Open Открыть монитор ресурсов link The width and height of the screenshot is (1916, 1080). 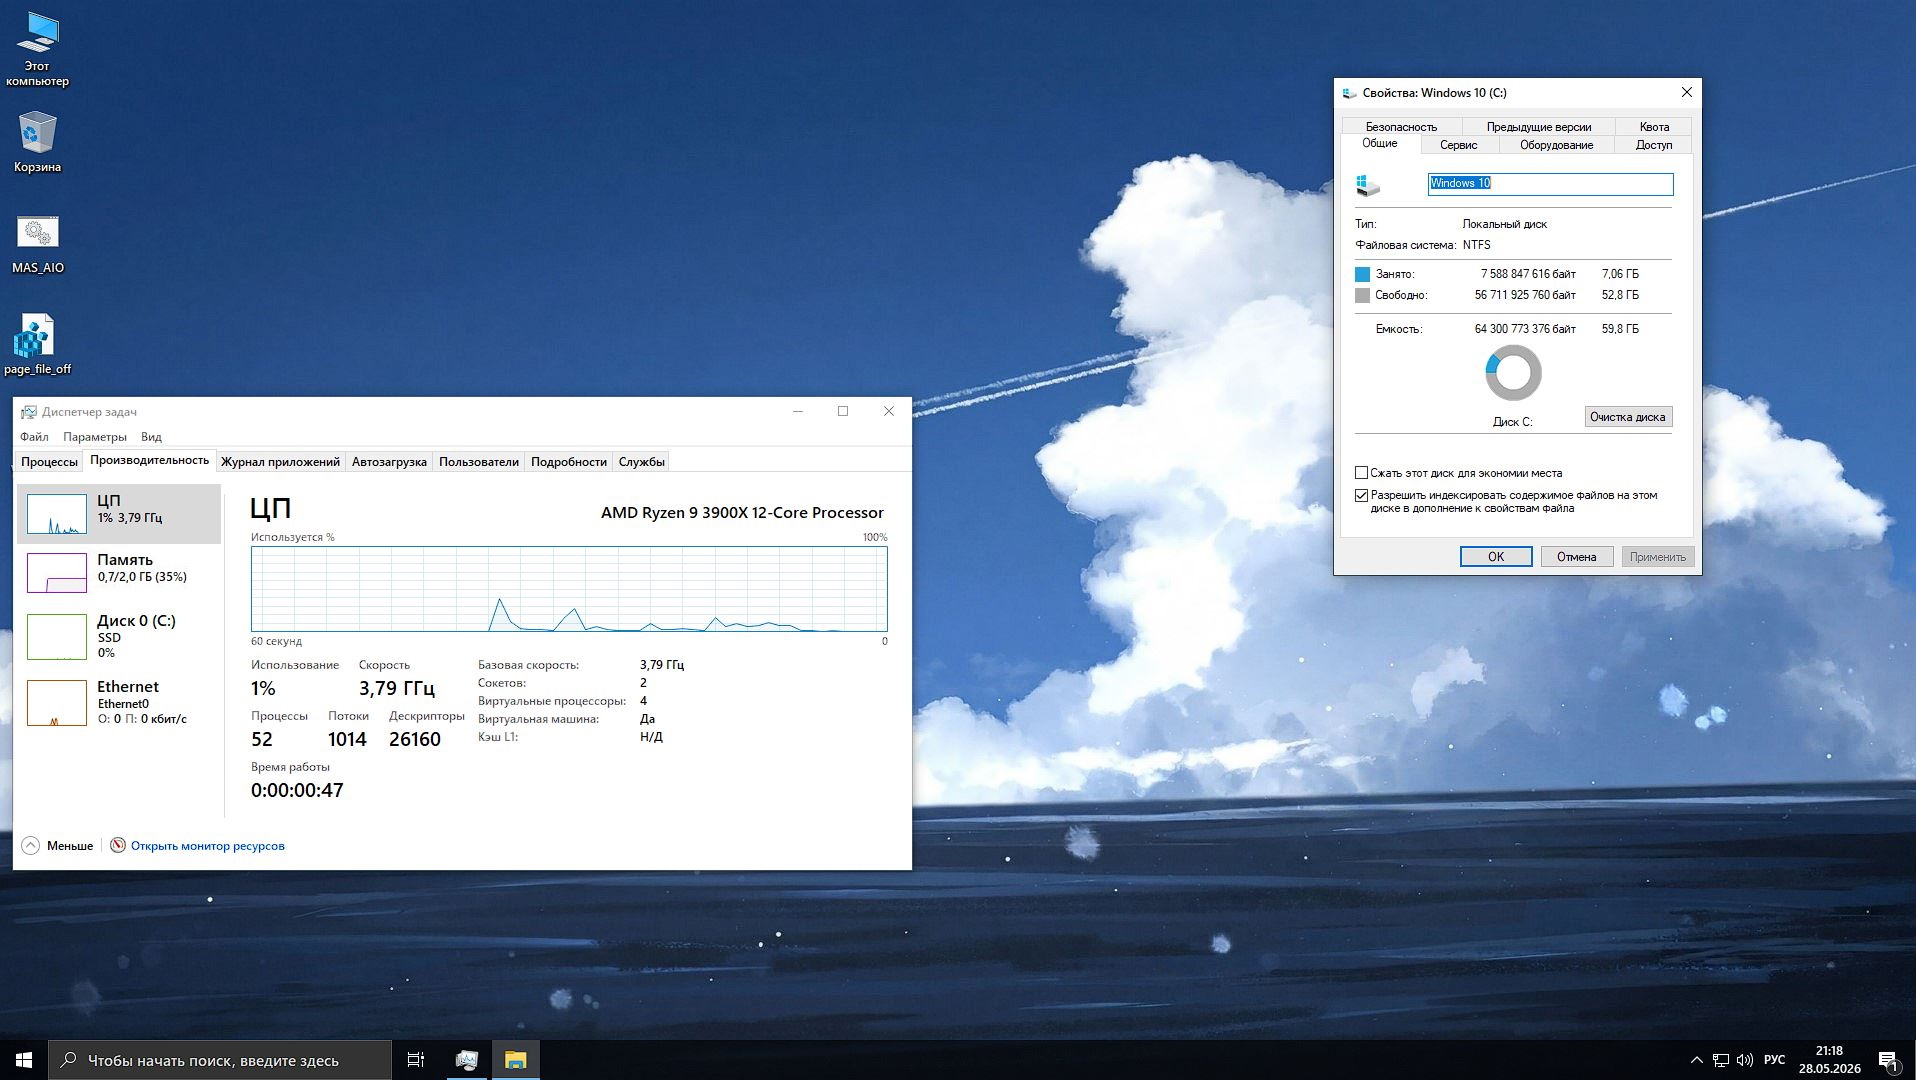208,846
